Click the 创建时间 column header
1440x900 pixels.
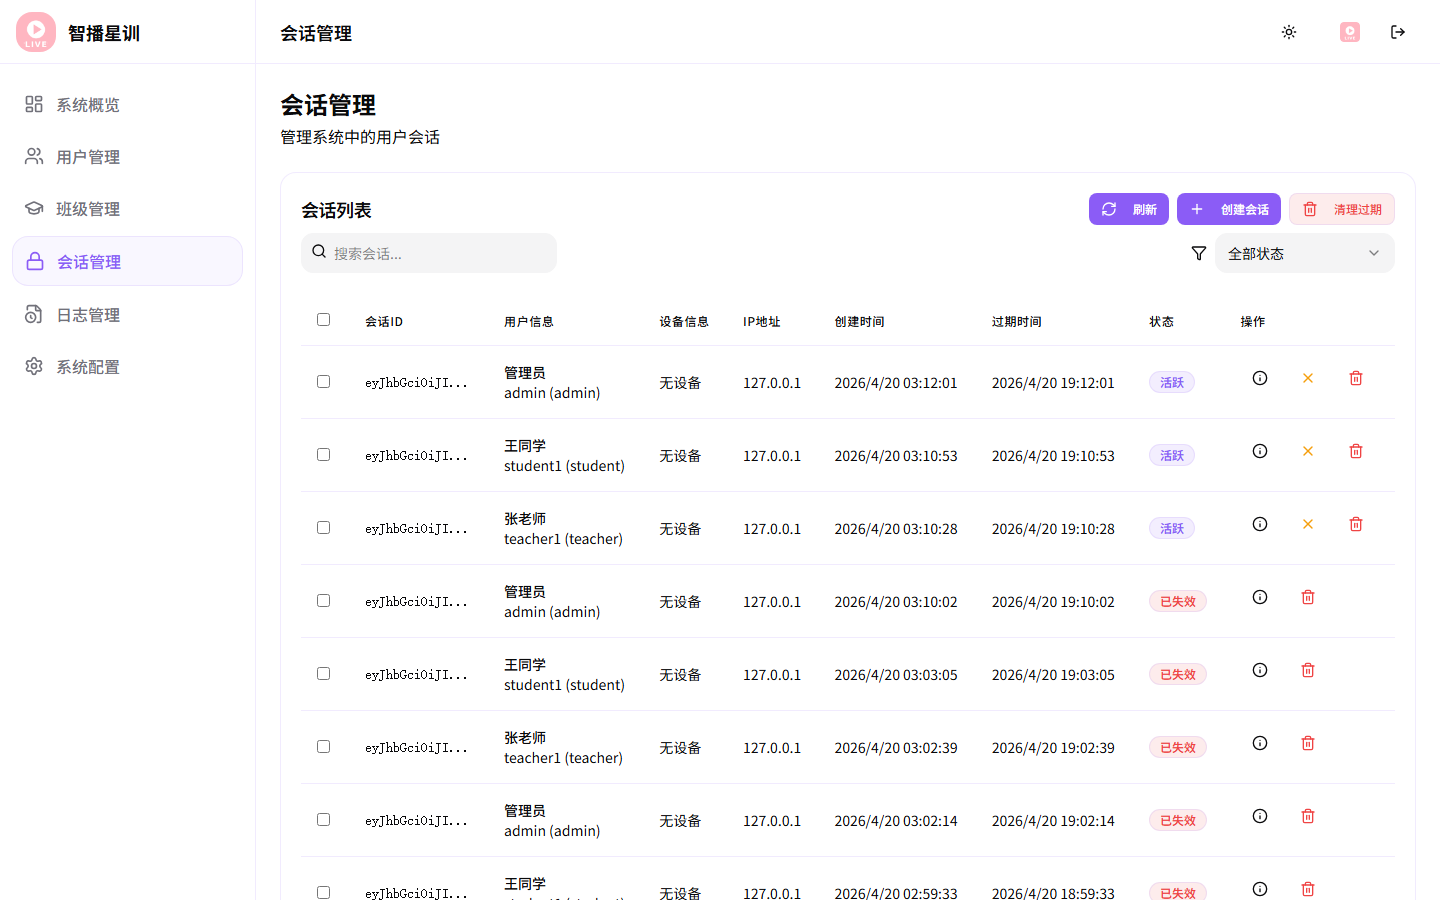coord(859,322)
